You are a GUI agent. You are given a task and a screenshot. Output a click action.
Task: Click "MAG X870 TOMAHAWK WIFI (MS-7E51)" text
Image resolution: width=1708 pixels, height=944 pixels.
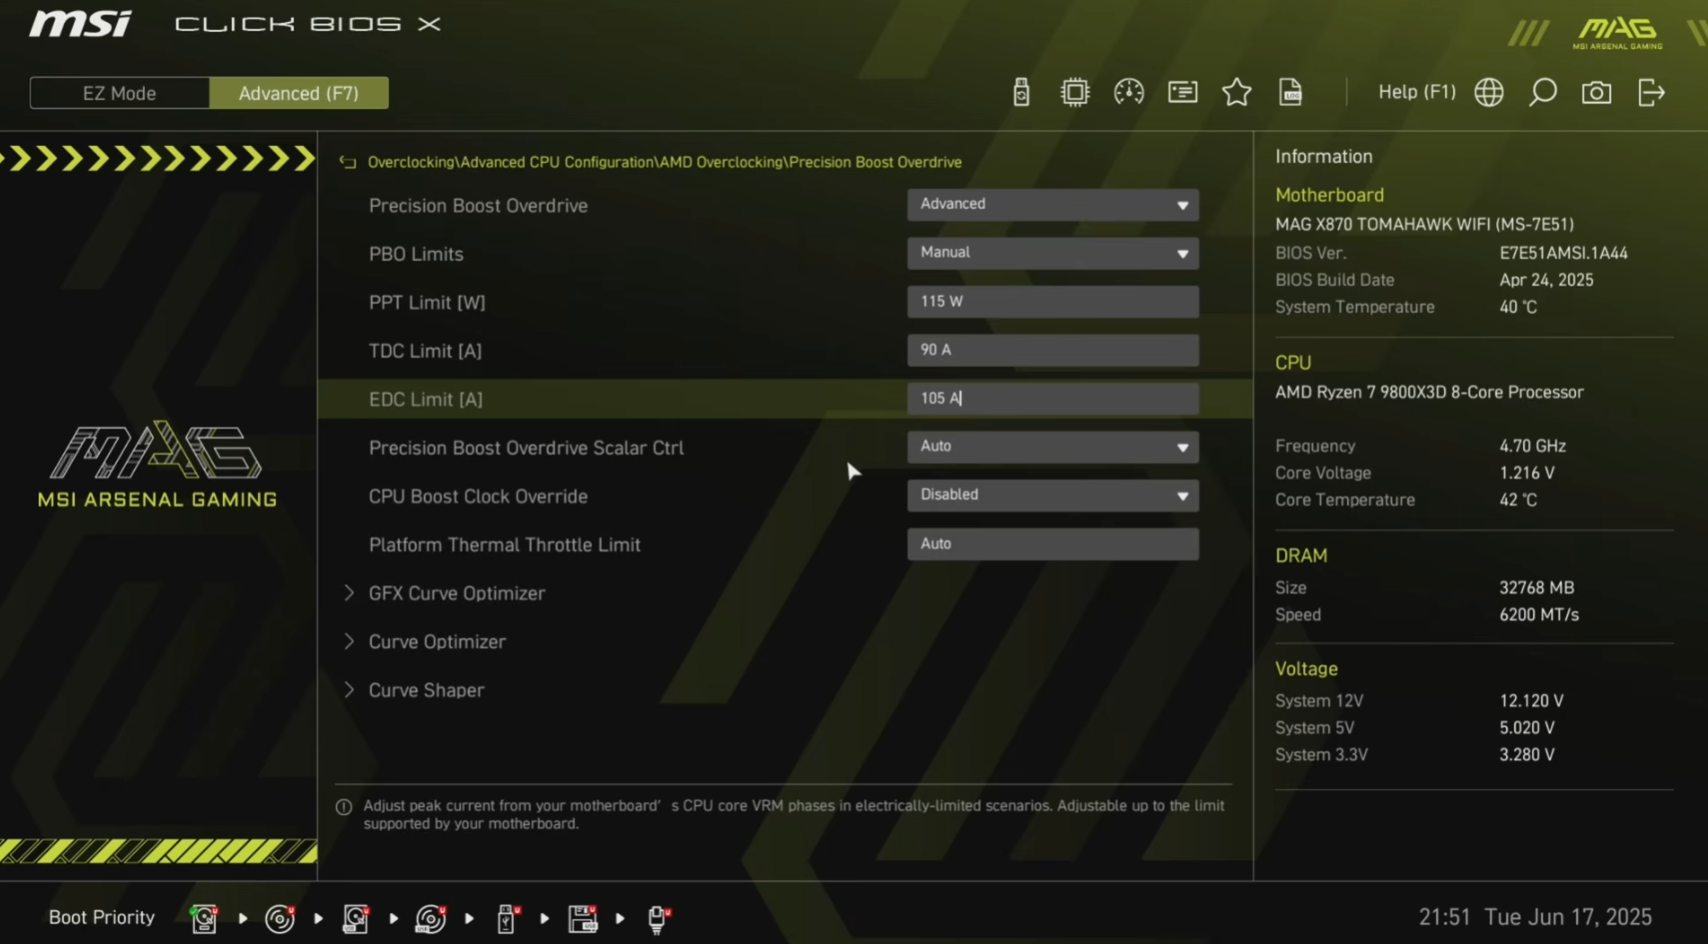coord(1425,224)
